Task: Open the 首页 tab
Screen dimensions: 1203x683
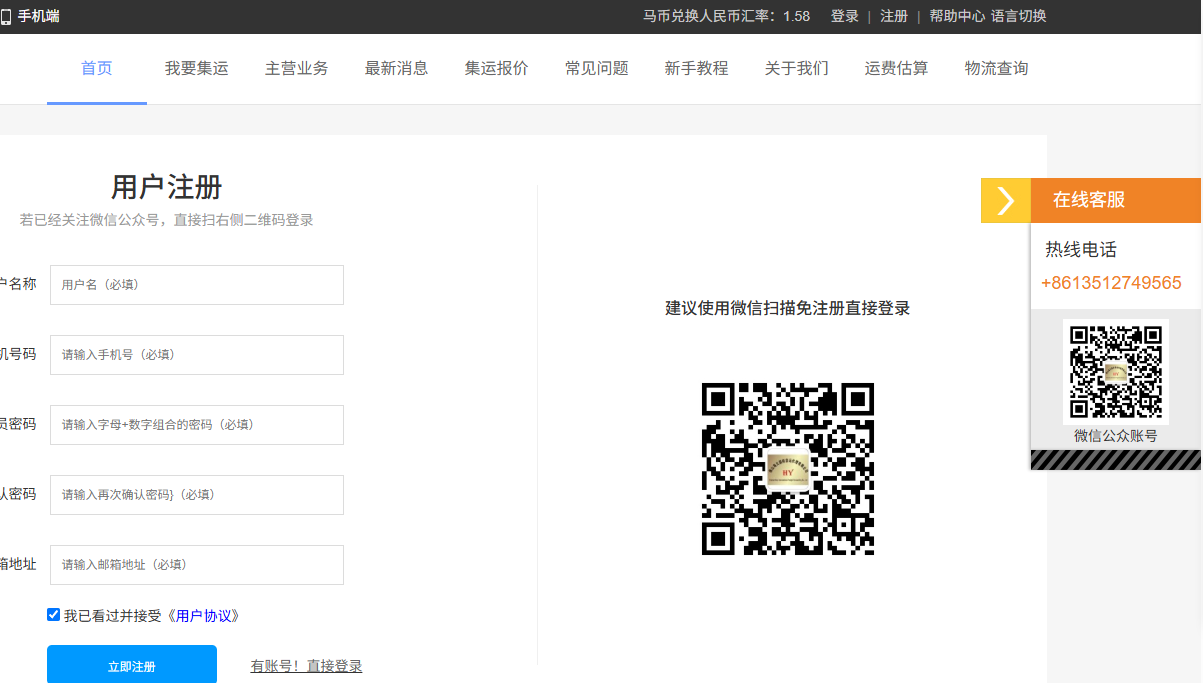Action: tap(97, 68)
